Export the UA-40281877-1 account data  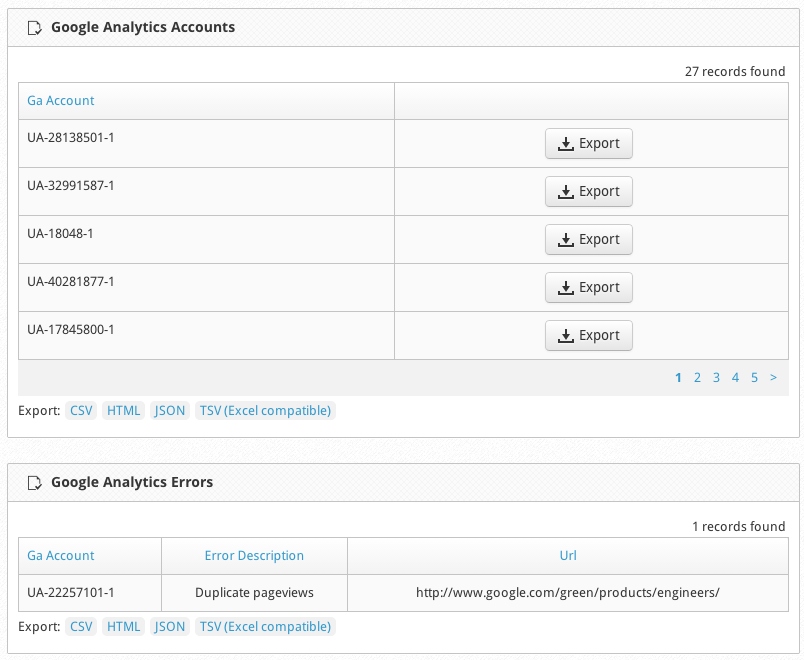(x=589, y=287)
